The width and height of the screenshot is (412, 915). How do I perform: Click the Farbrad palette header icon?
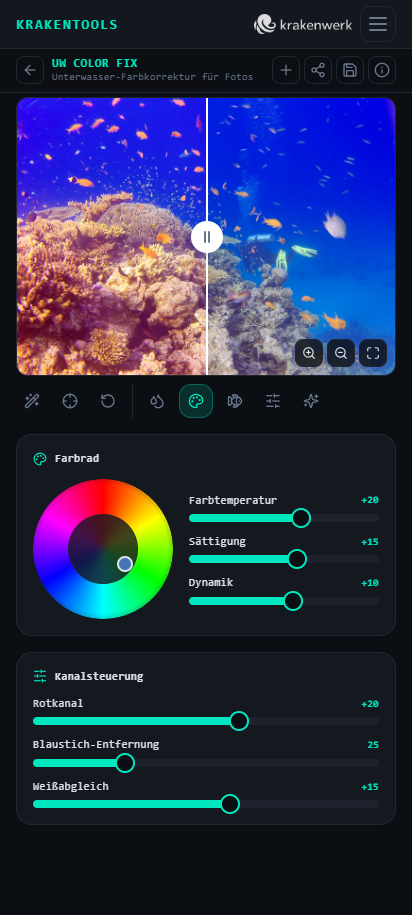pos(40,459)
